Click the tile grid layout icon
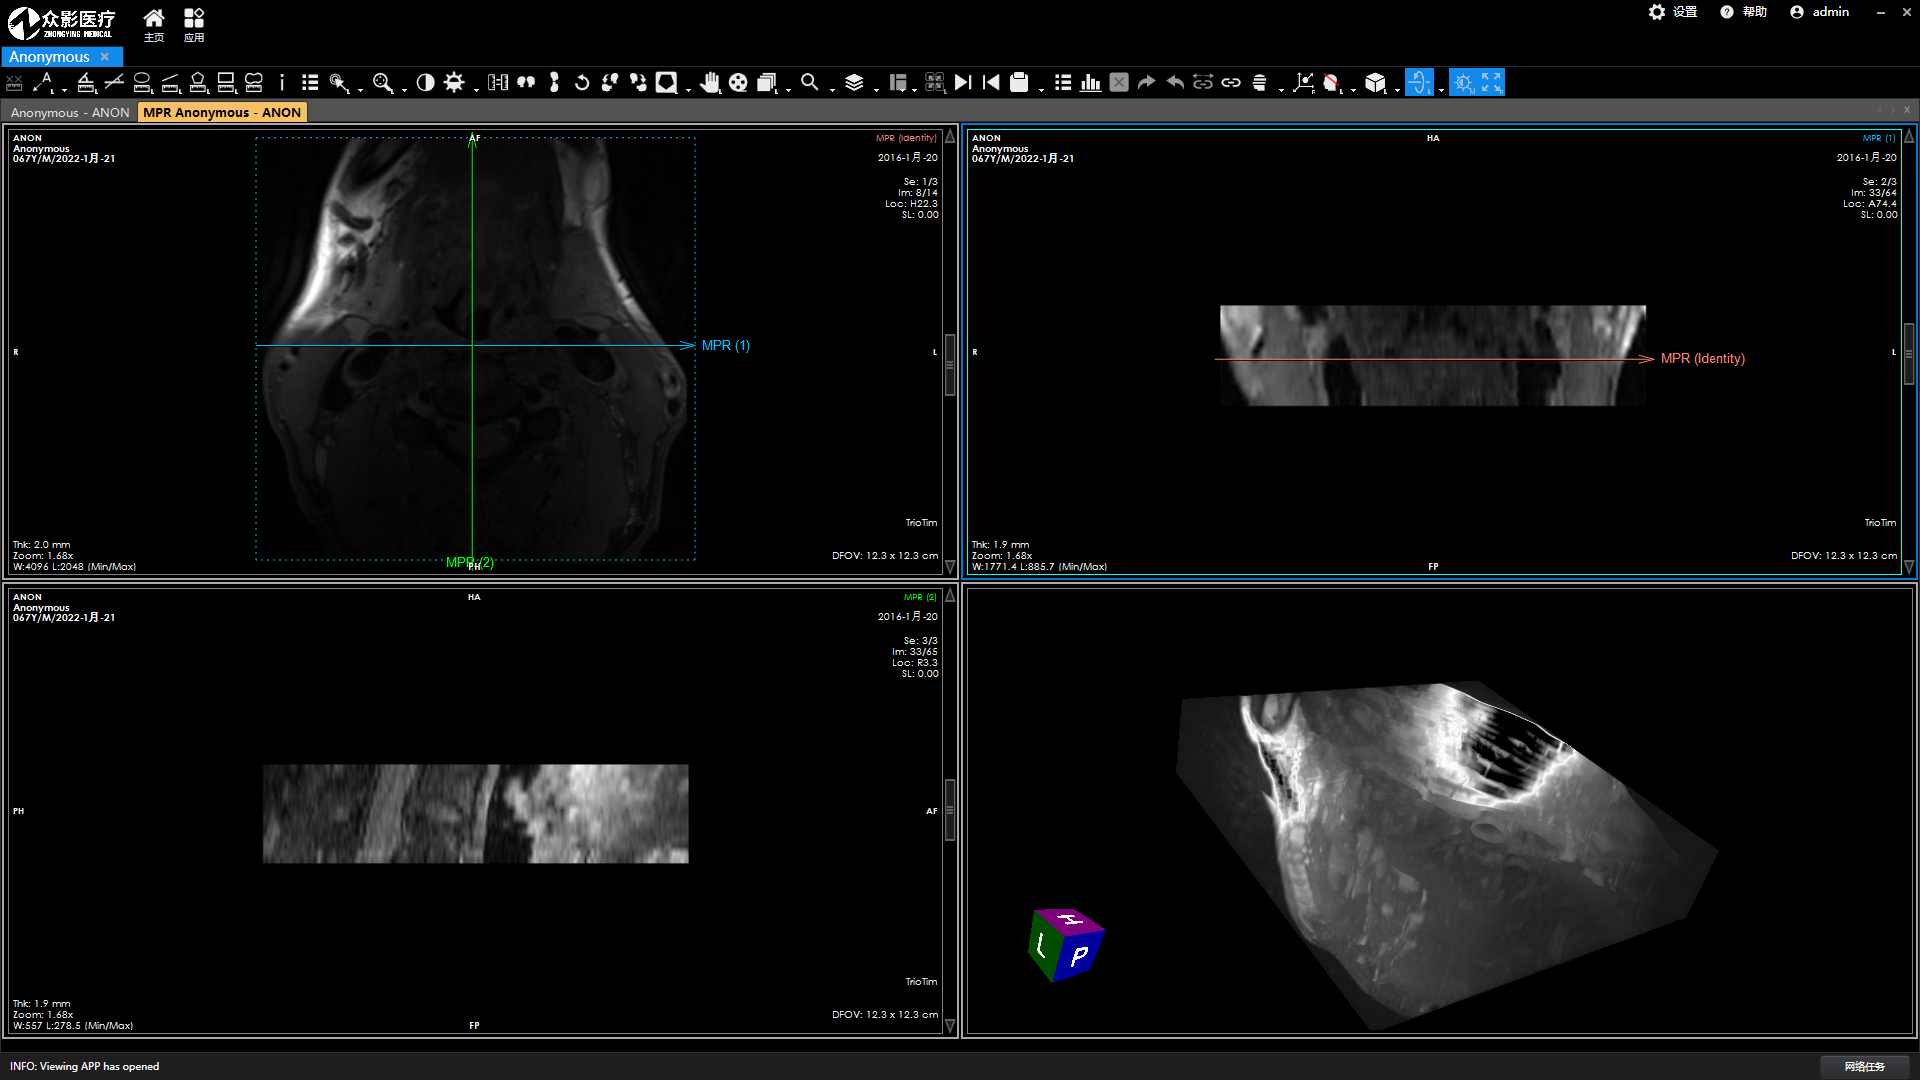This screenshot has width=1920, height=1080. [935, 83]
